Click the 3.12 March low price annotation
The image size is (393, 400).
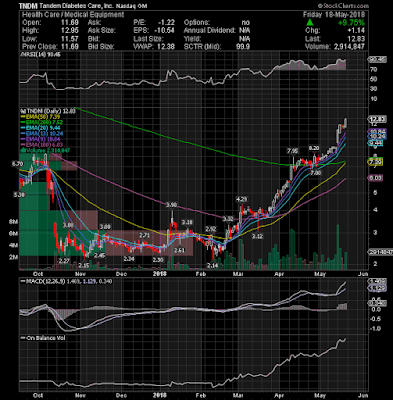point(257,236)
